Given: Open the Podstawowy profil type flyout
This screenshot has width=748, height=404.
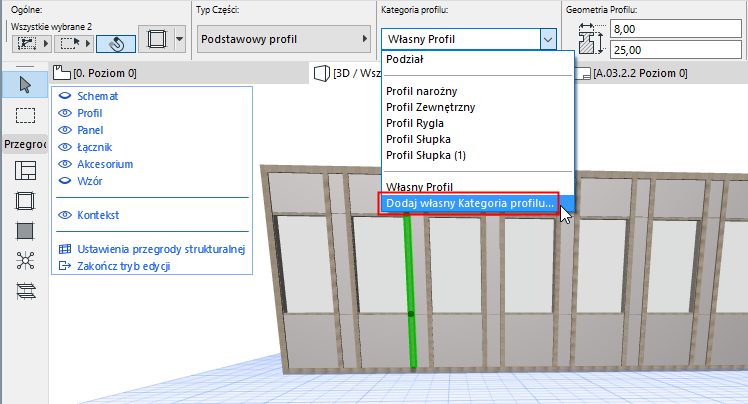Looking at the screenshot, I should [284, 39].
